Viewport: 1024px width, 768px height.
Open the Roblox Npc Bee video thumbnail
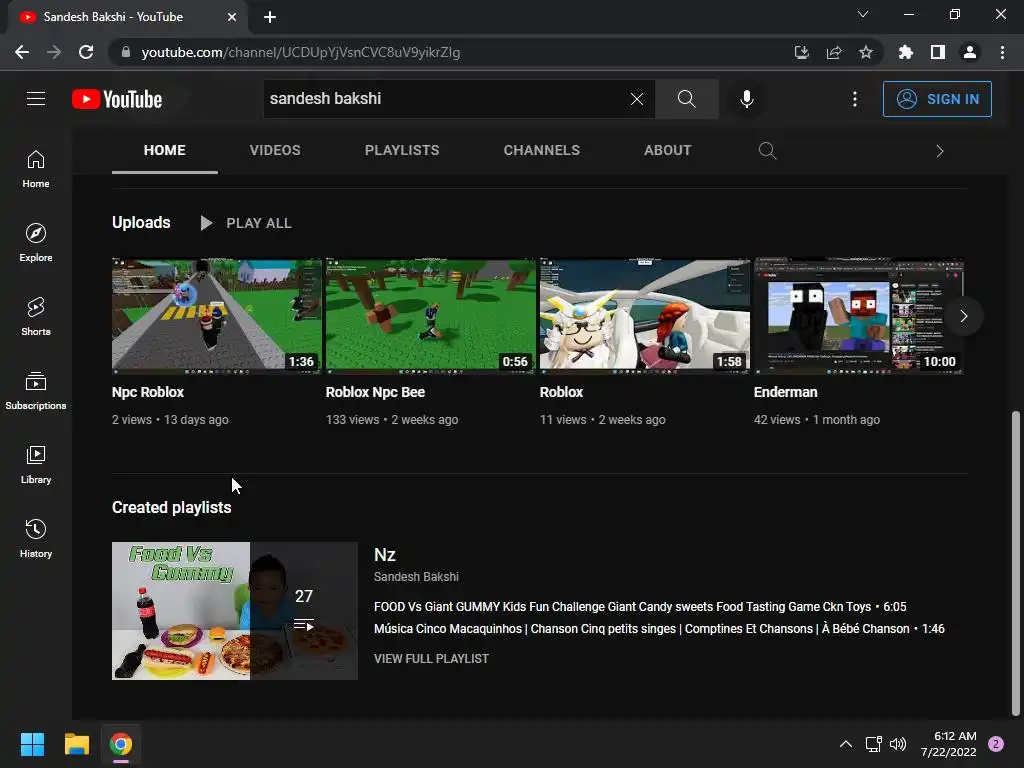pyautogui.click(x=430, y=316)
